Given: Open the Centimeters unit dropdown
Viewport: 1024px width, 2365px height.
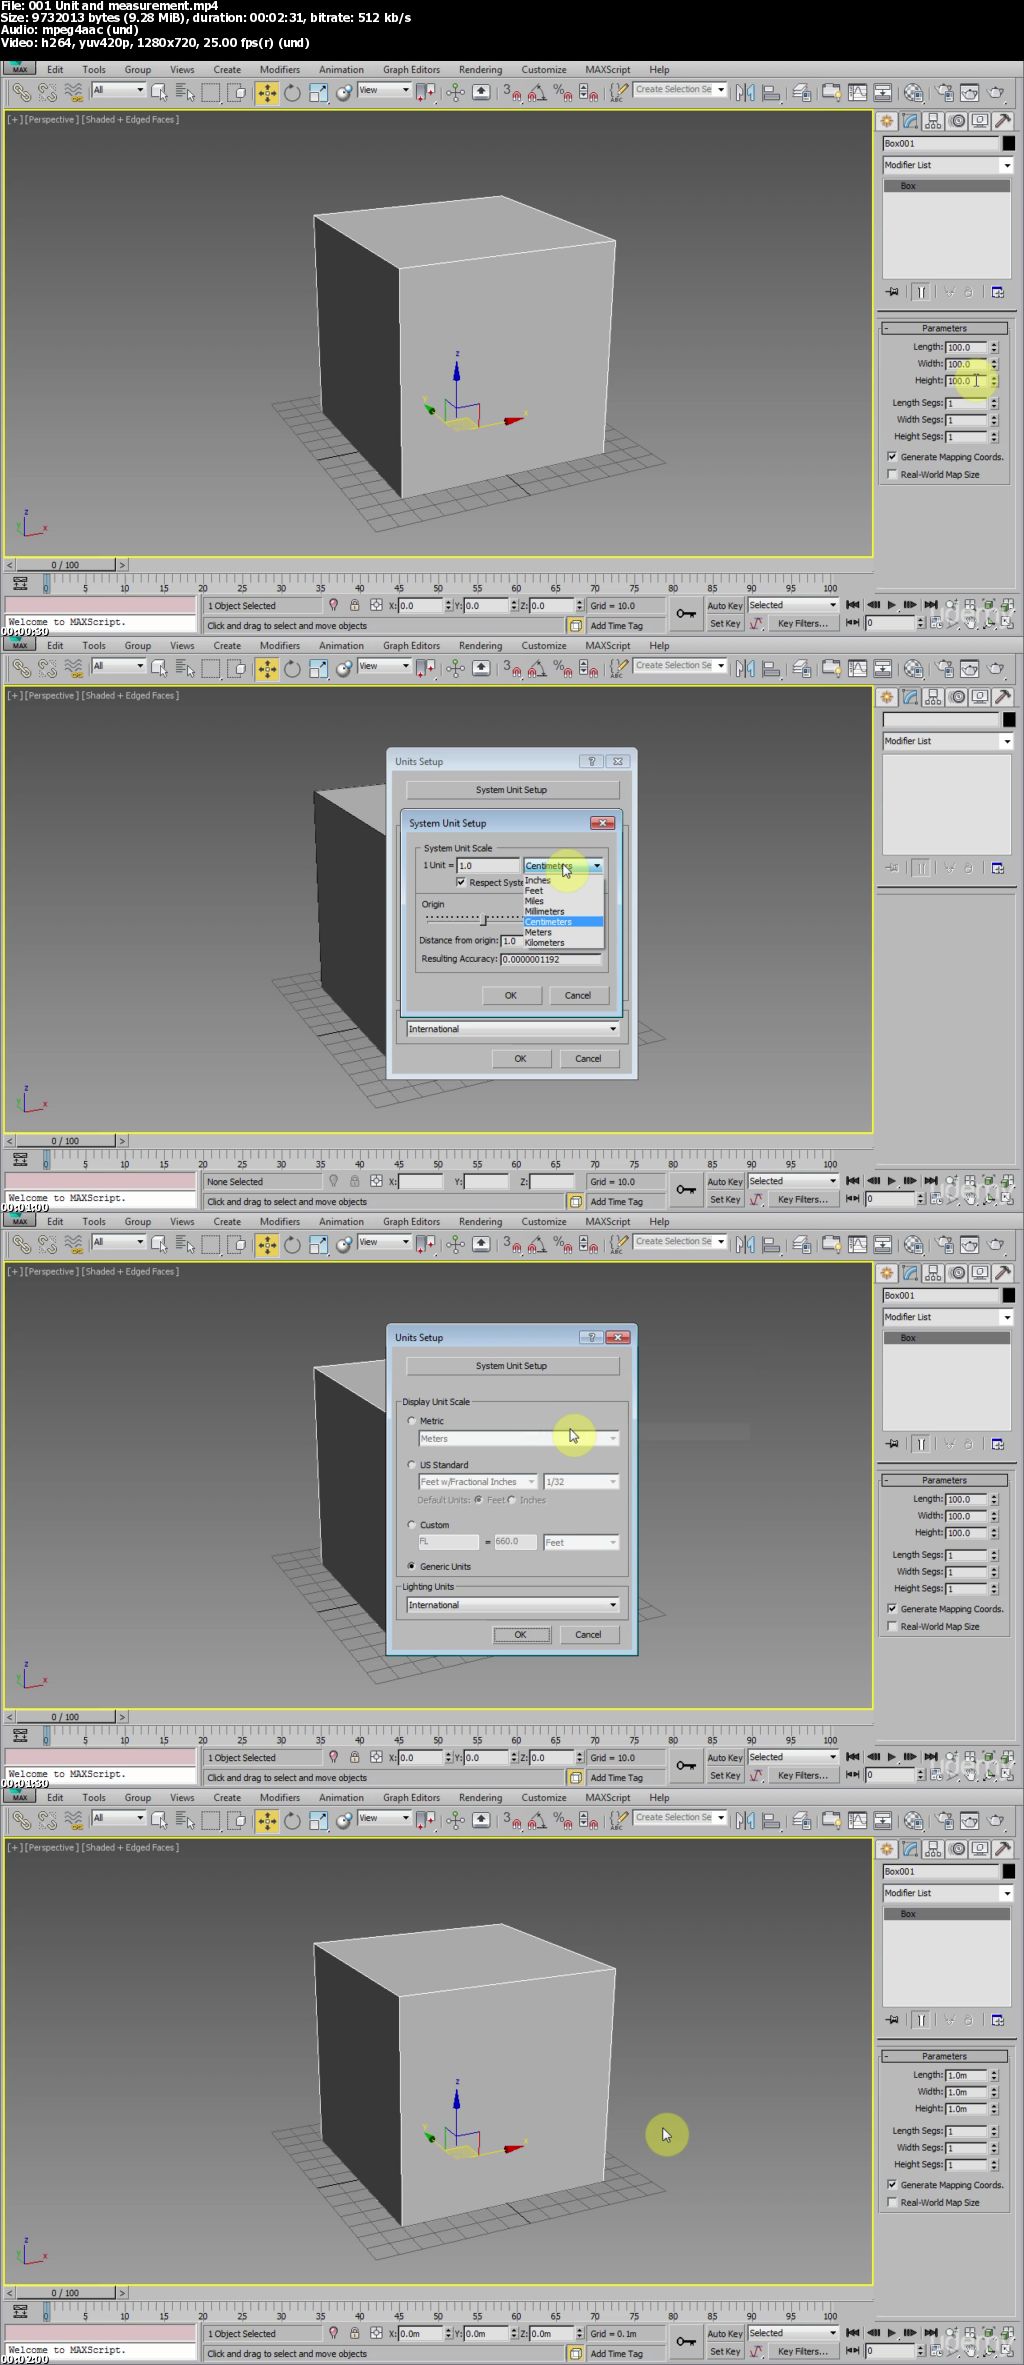Looking at the screenshot, I should (563, 865).
